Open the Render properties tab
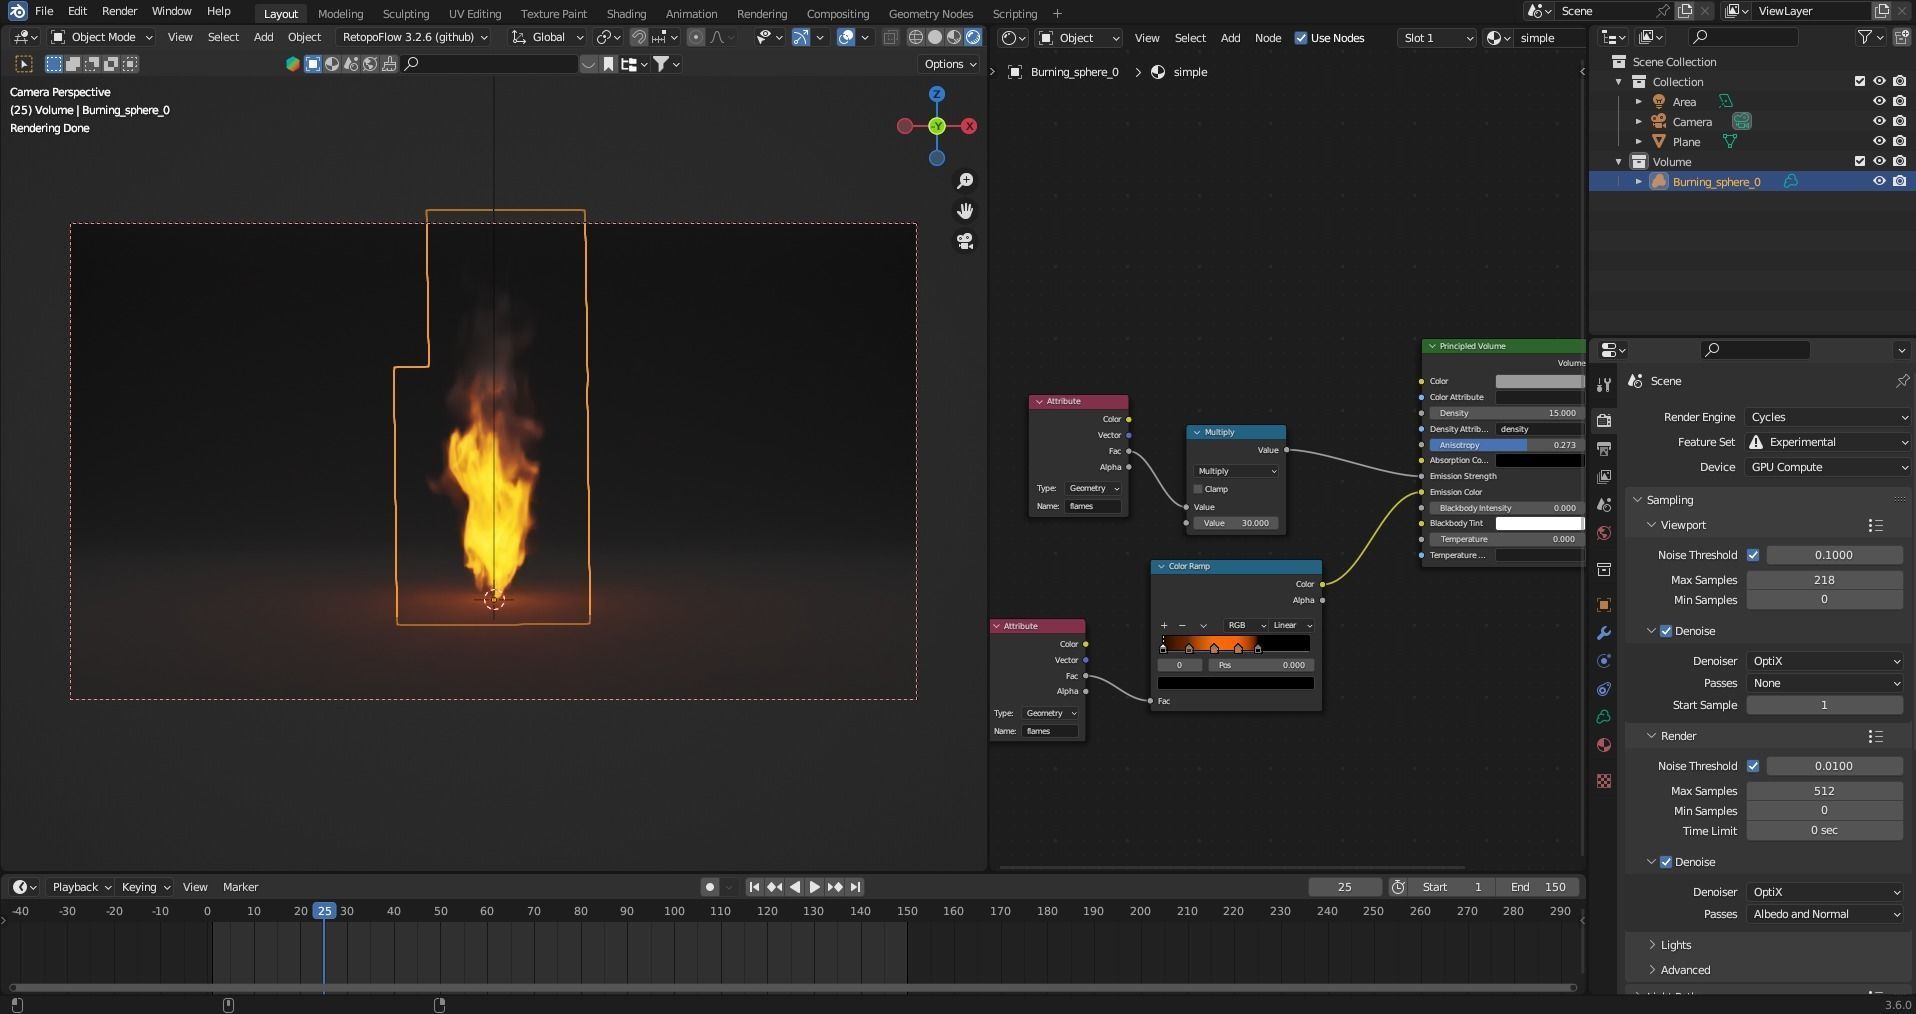This screenshot has height=1014, width=1916. pos(1604,420)
